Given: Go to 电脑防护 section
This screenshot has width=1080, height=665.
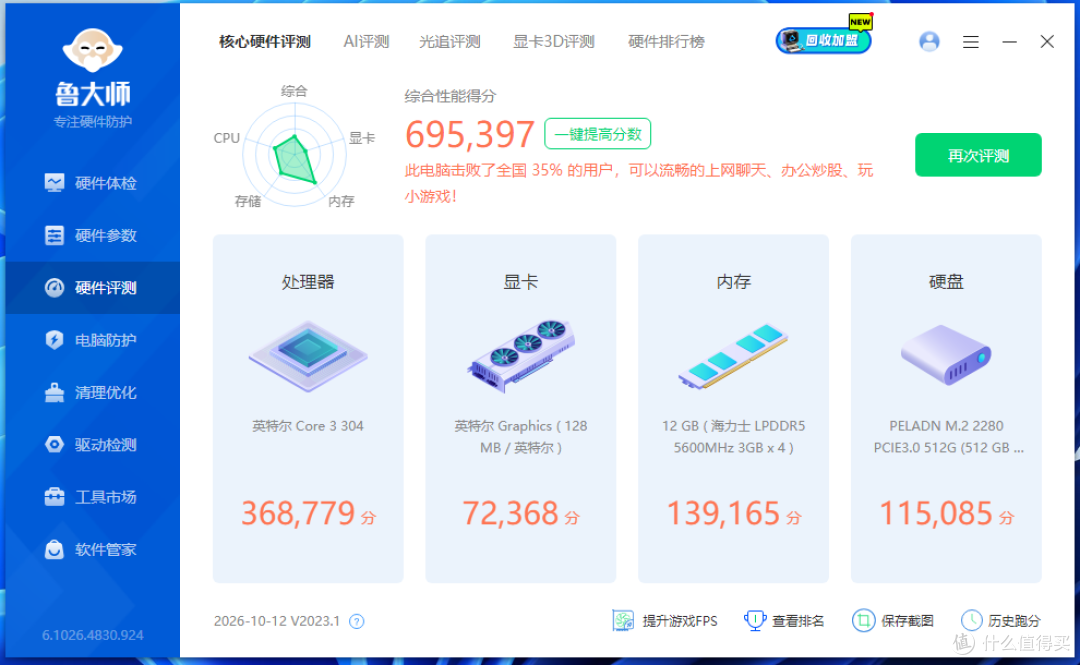Looking at the screenshot, I should [x=92, y=340].
